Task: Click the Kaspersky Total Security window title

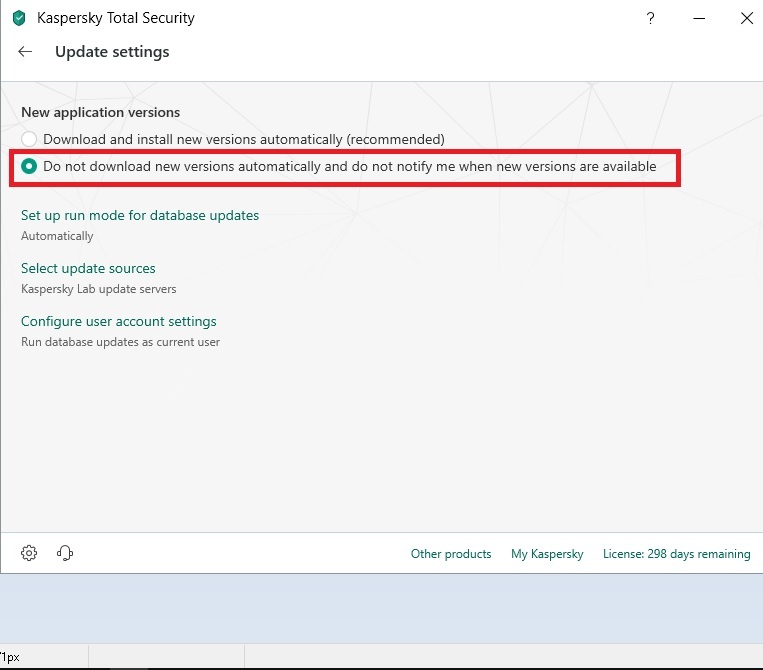Action: (x=116, y=18)
